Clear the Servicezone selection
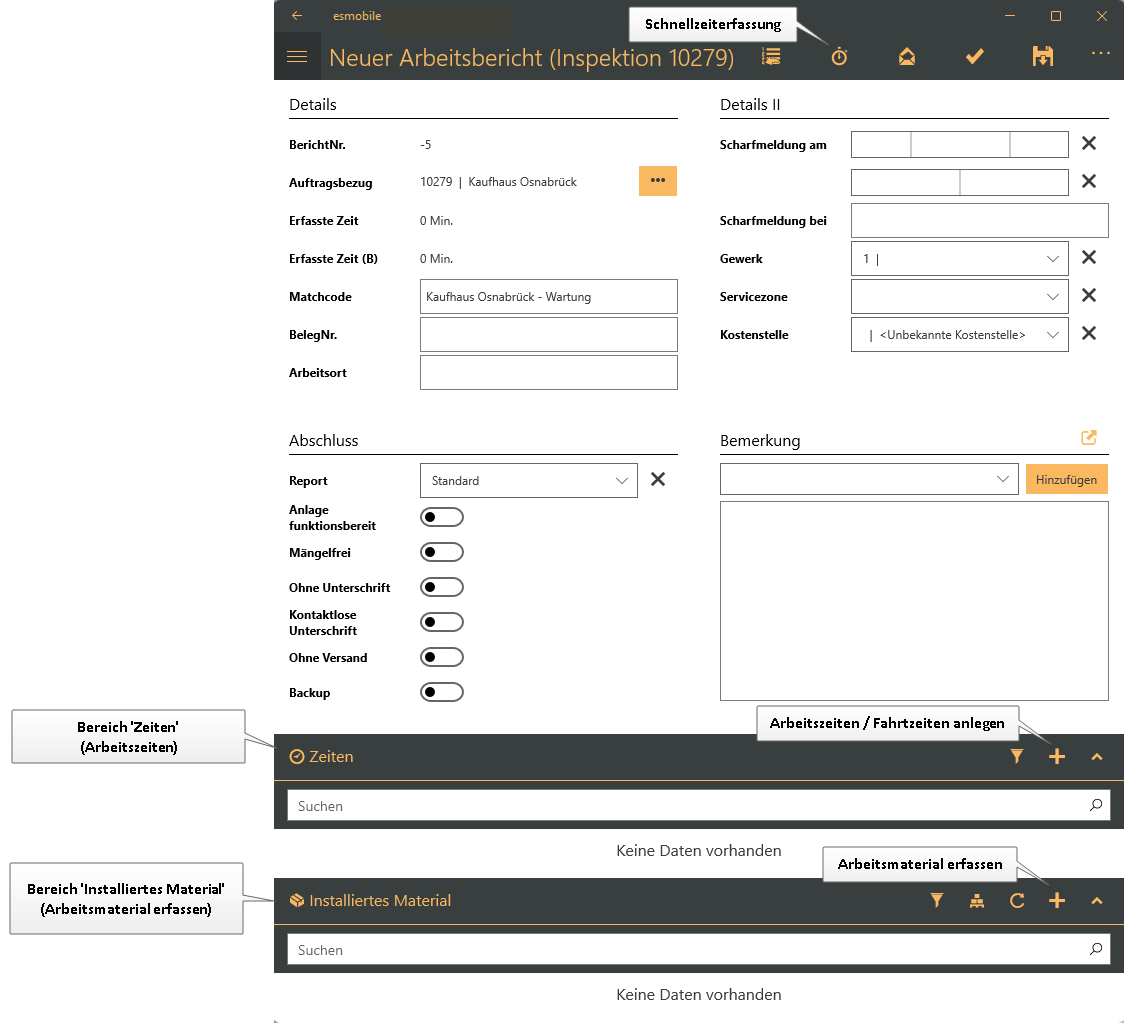Screen dimensions: 1124x1023 (x=1089, y=295)
